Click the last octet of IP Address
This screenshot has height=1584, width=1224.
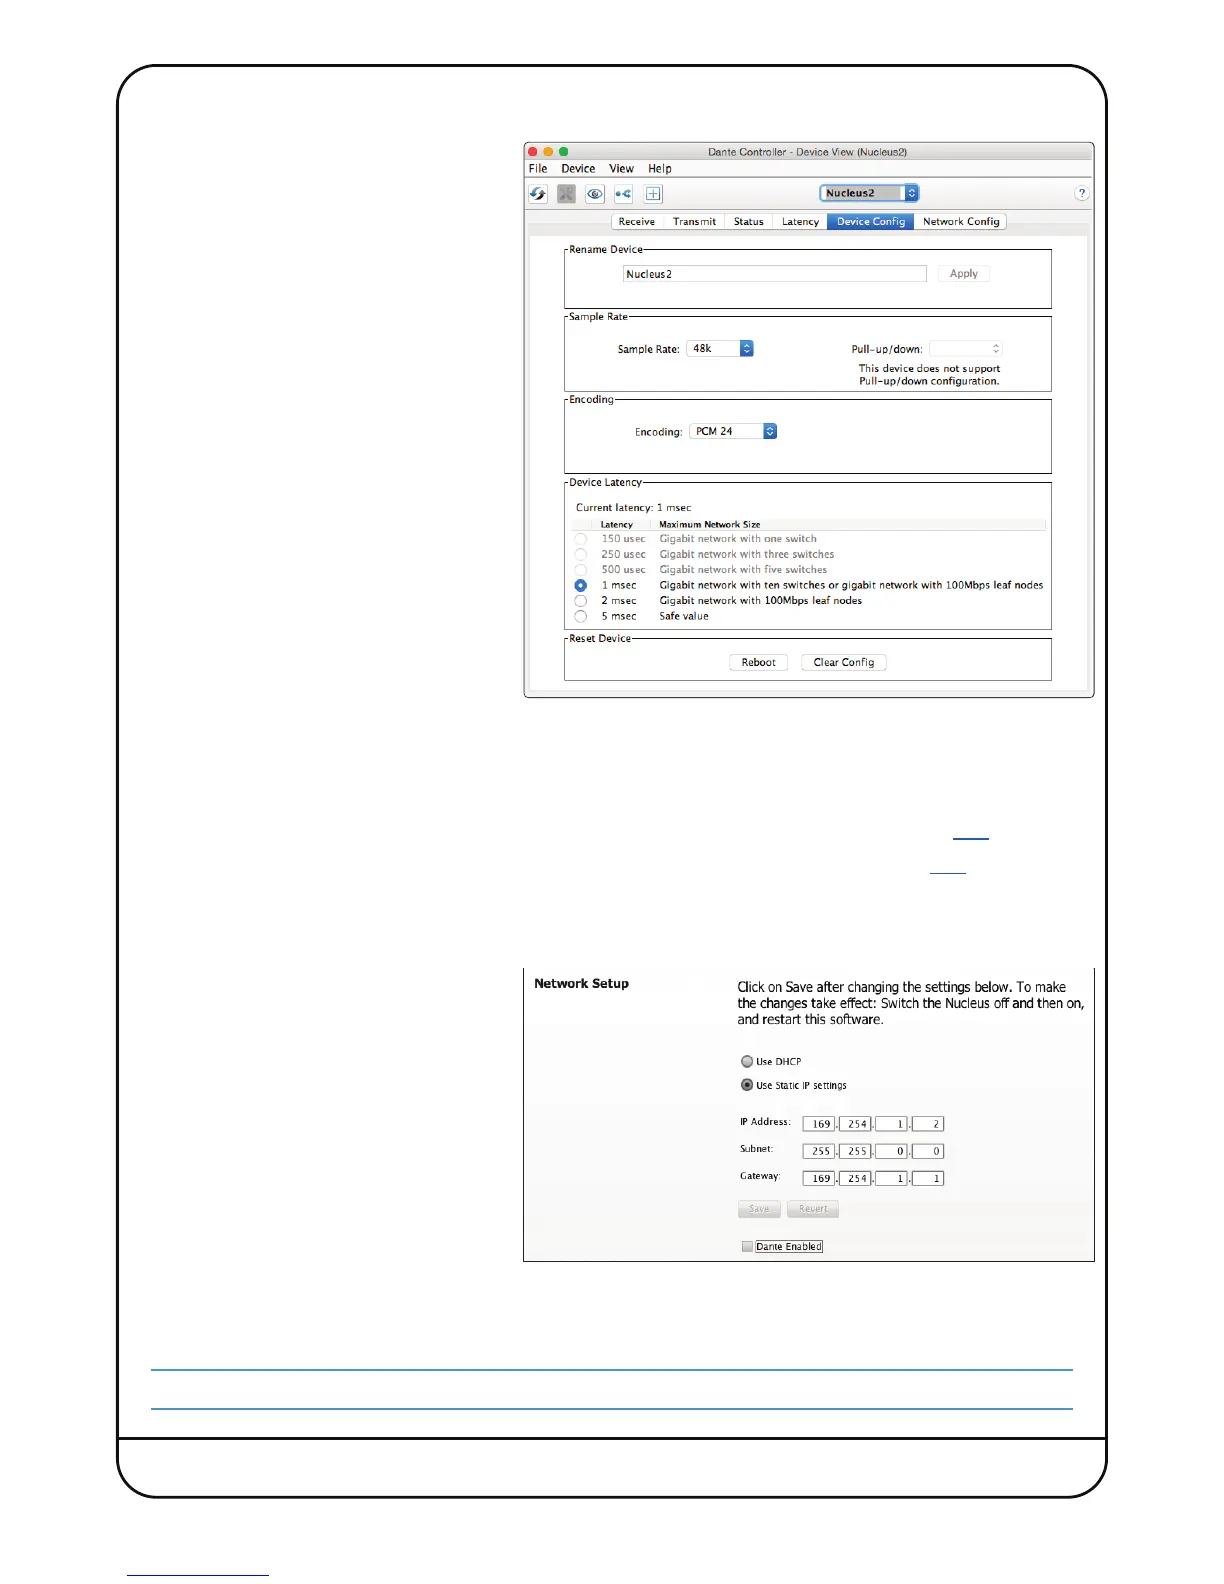click(928, 1124)
